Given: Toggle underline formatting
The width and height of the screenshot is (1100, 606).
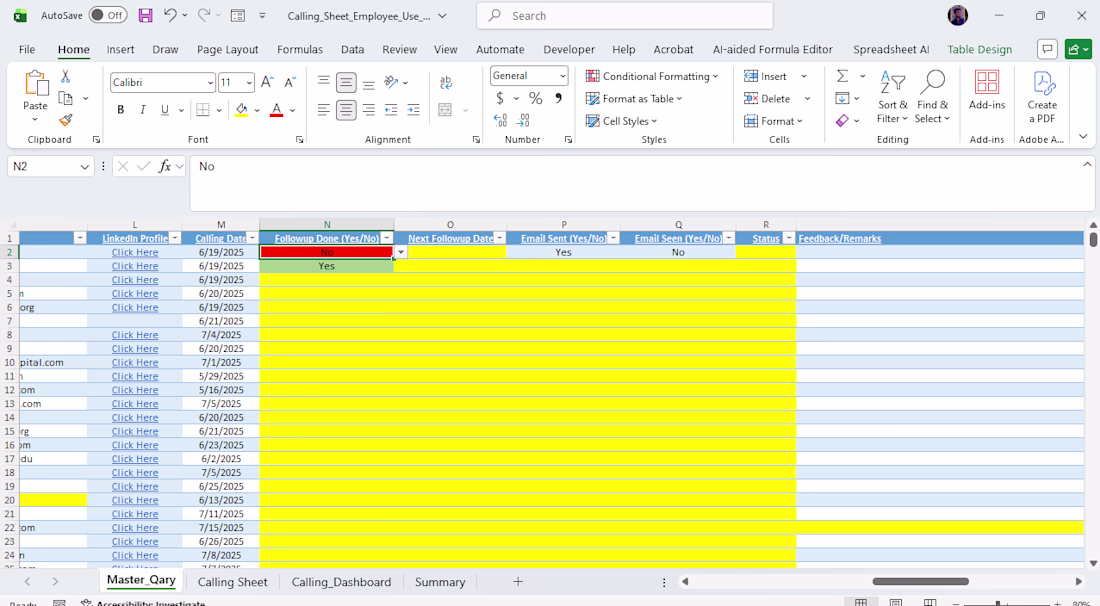Looking at the screenshot, I should (x=165, y=110).
